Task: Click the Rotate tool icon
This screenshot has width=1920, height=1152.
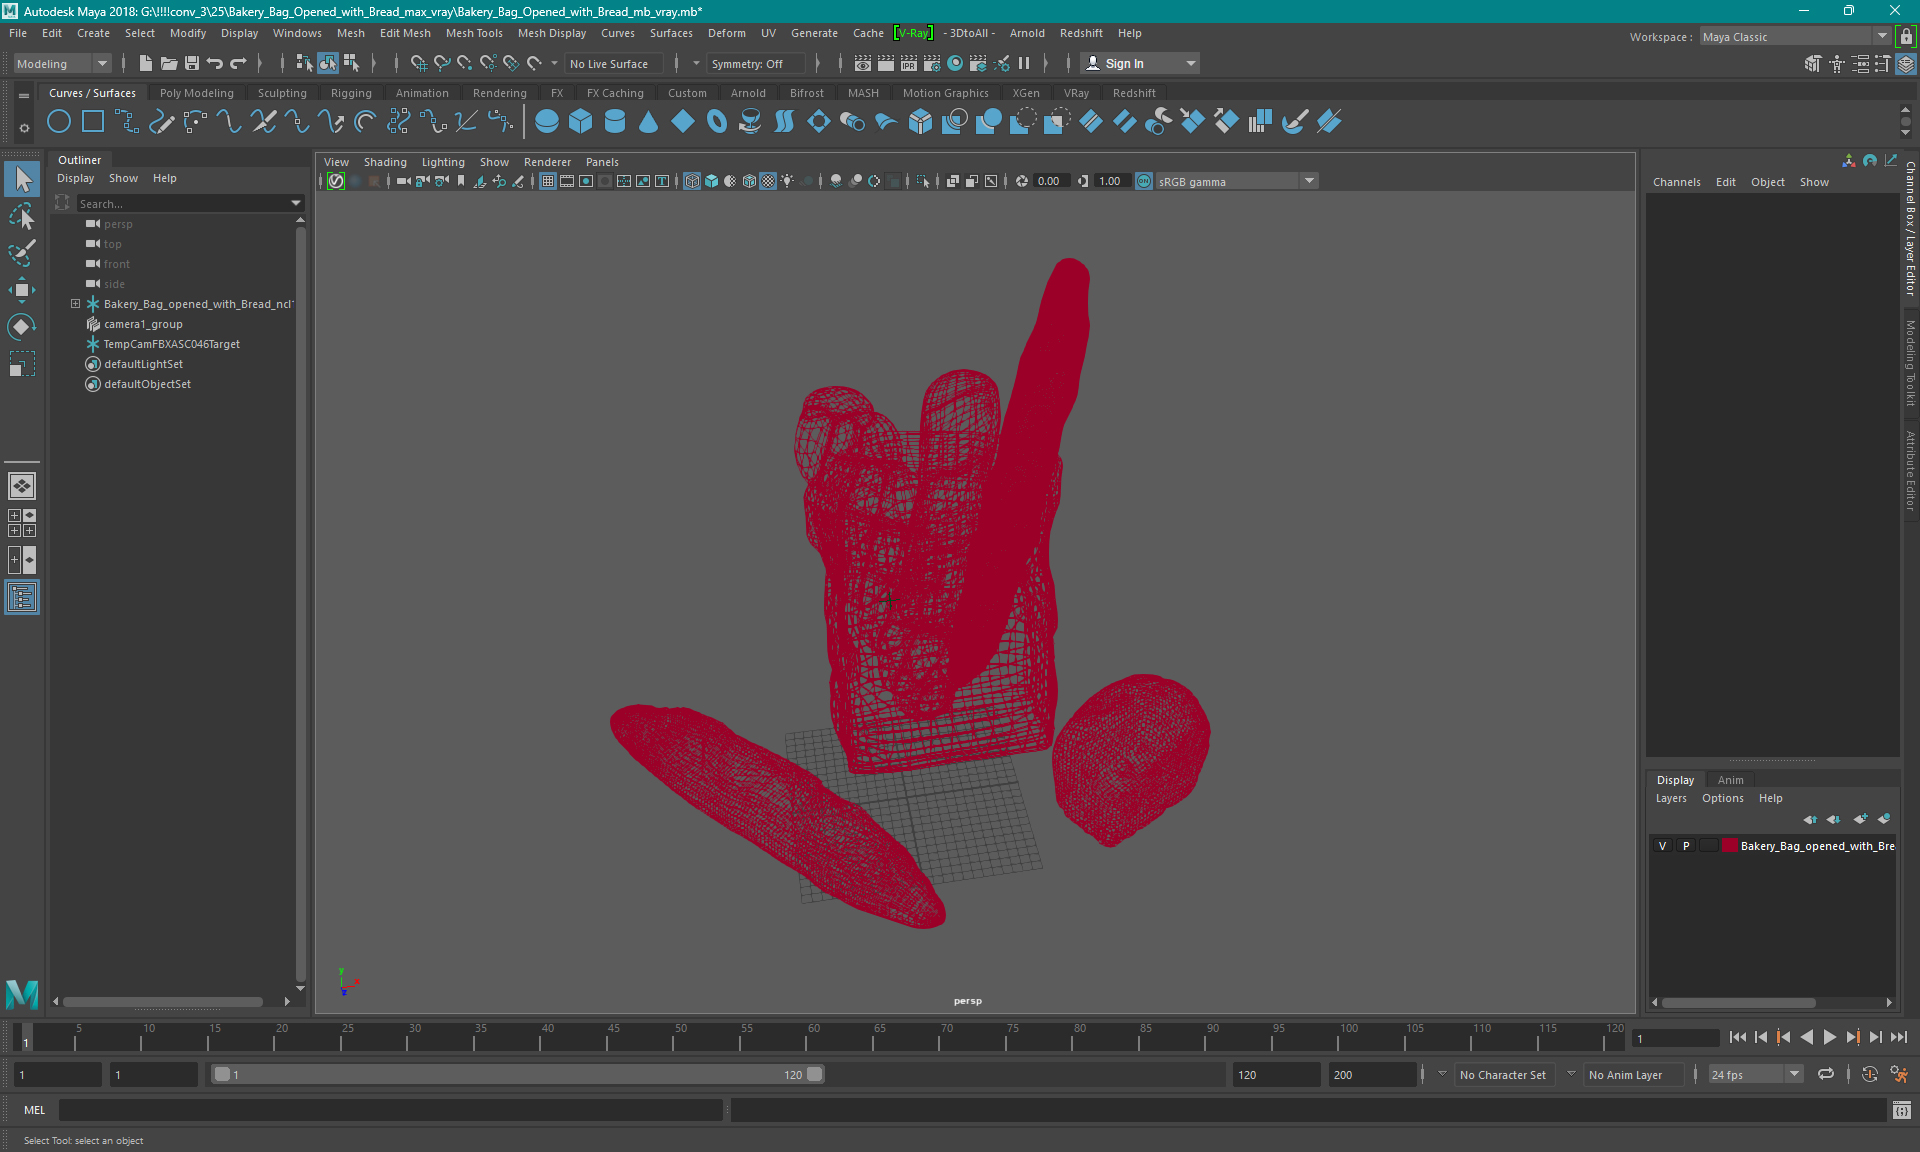Action: [22, 325]
